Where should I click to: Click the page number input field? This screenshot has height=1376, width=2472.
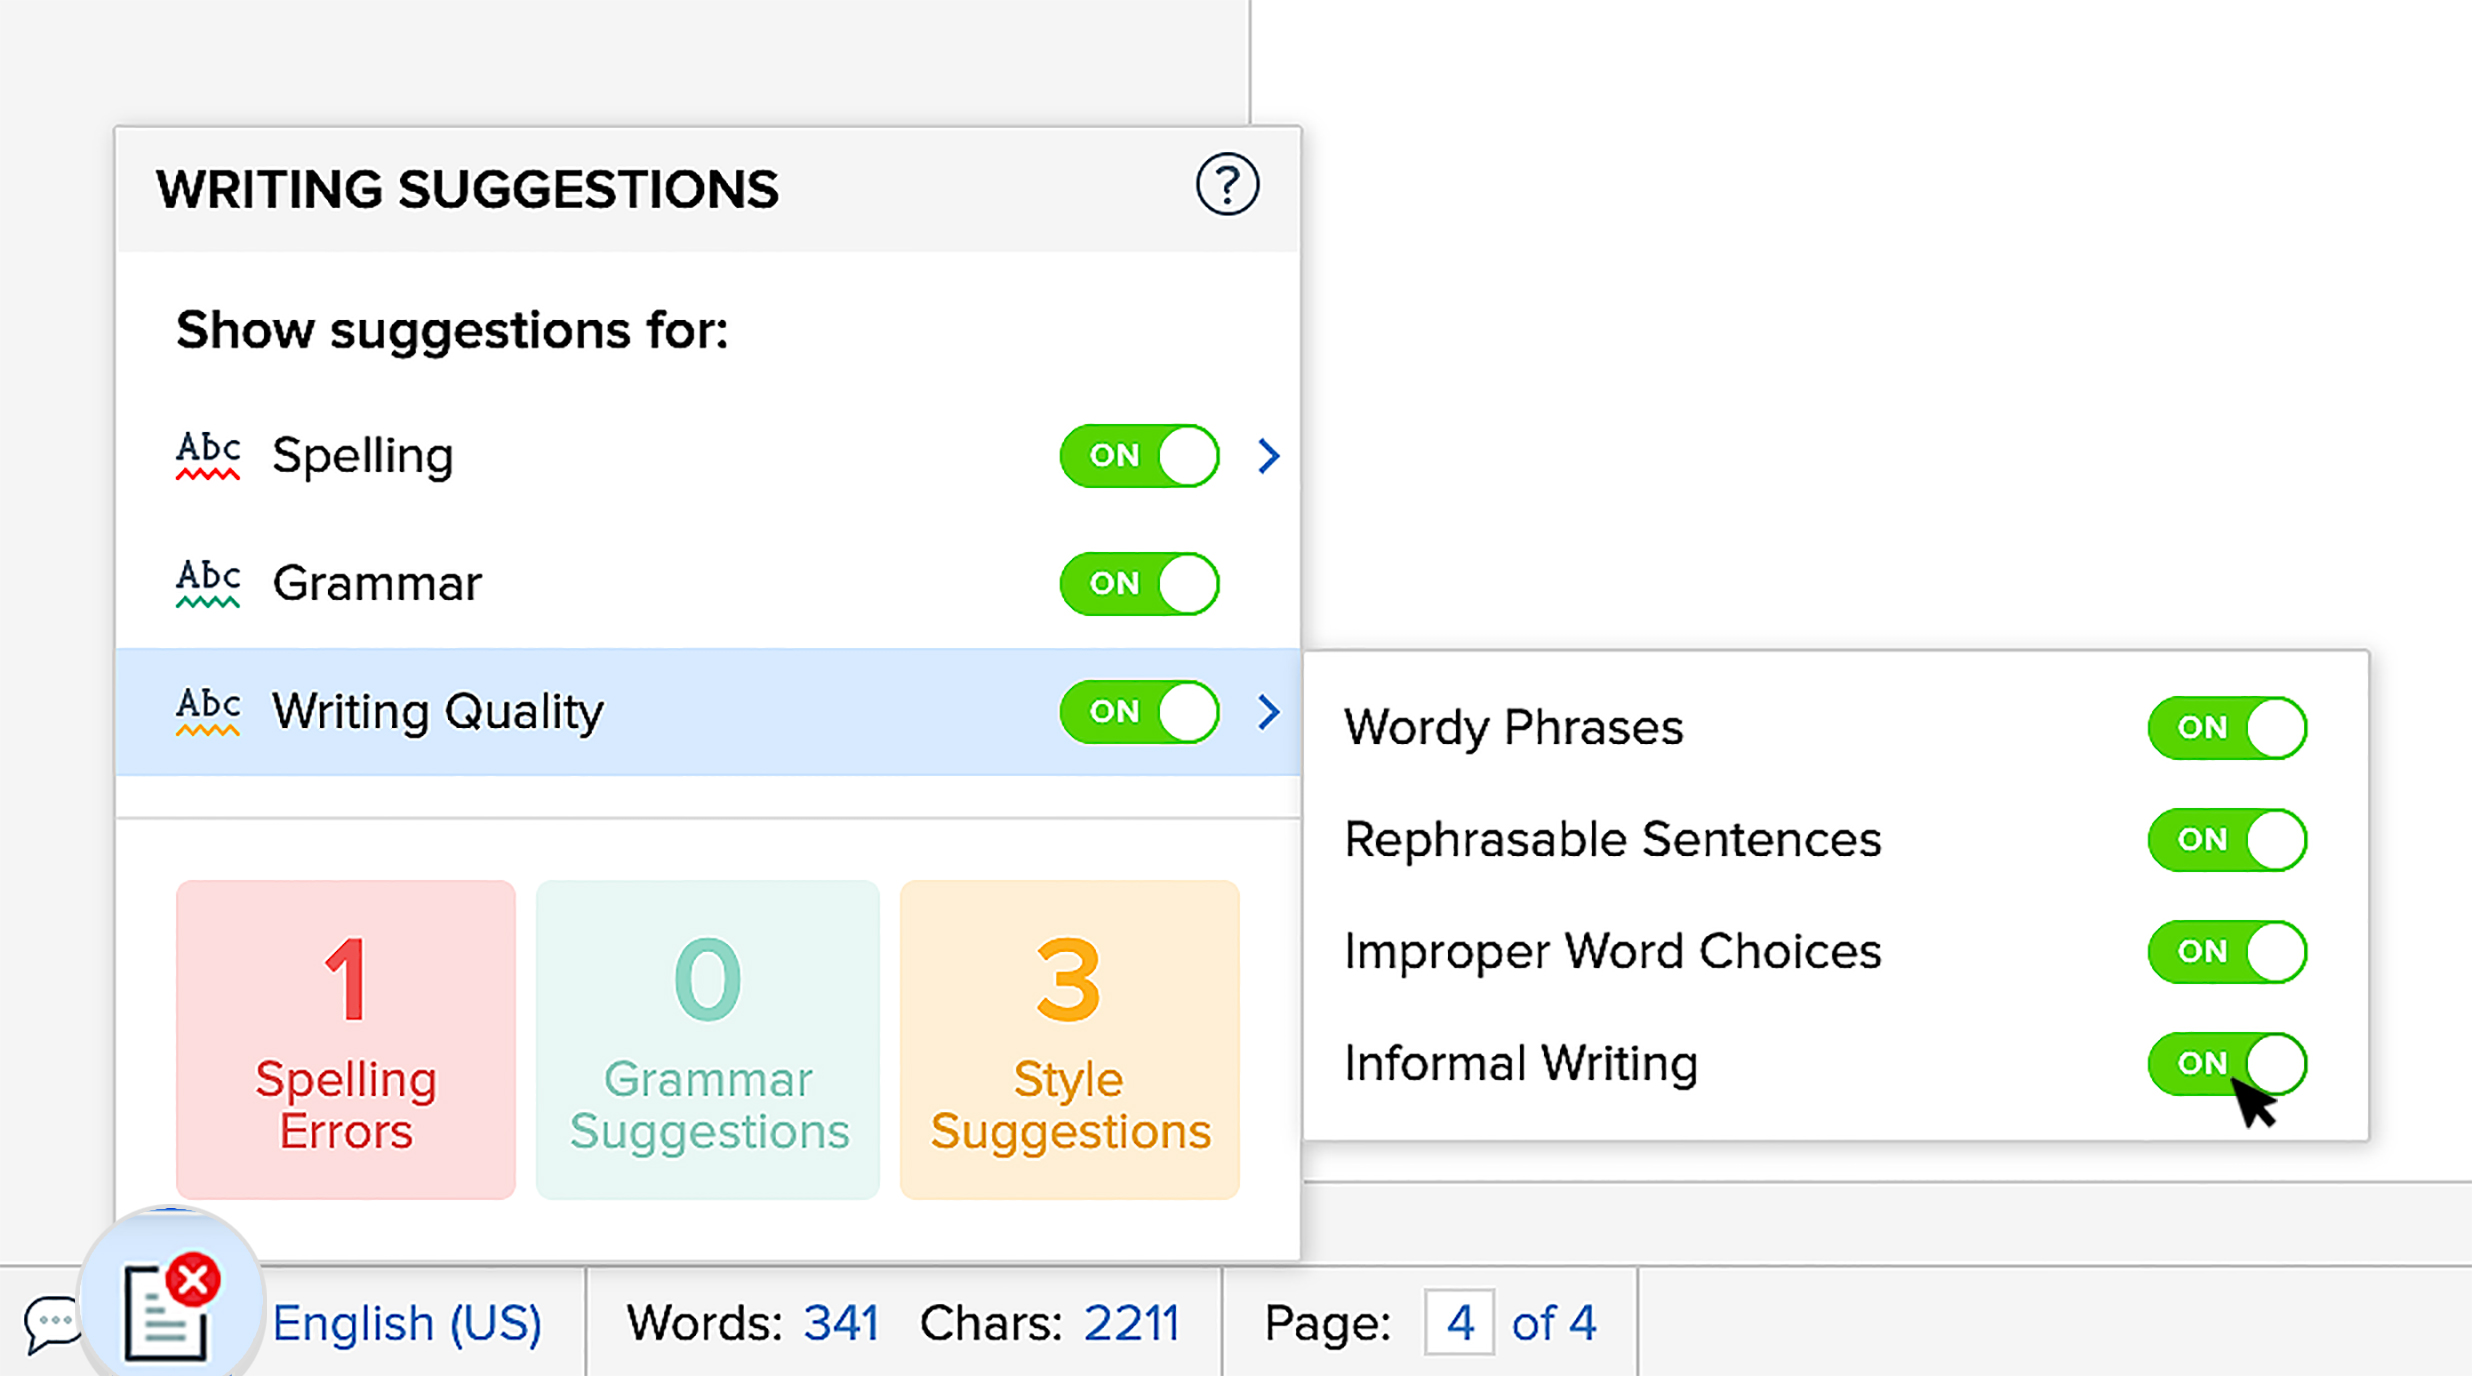click(x=1459, y=1323)
